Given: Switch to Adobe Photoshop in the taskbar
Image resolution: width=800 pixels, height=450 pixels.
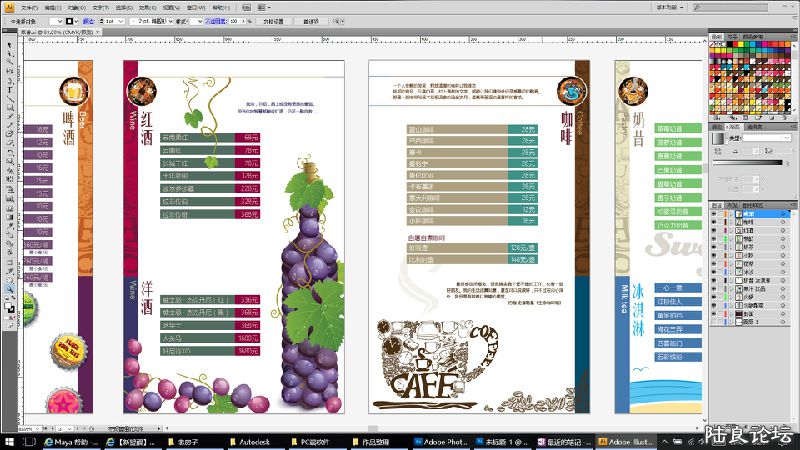Looking at the screenshot, I should pos(438,440).
